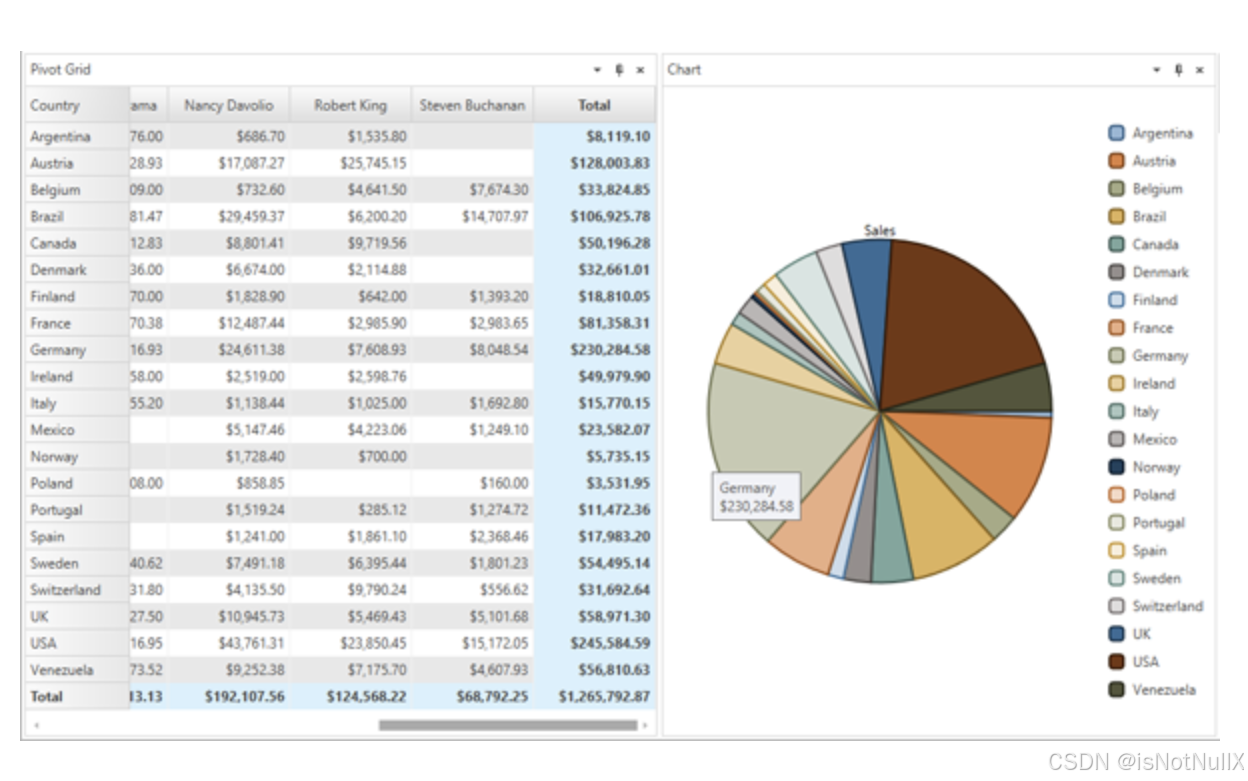Click the $192,107.56 Nancy Davolio total cell
The image size is (1248, 781).
(229, 696)
